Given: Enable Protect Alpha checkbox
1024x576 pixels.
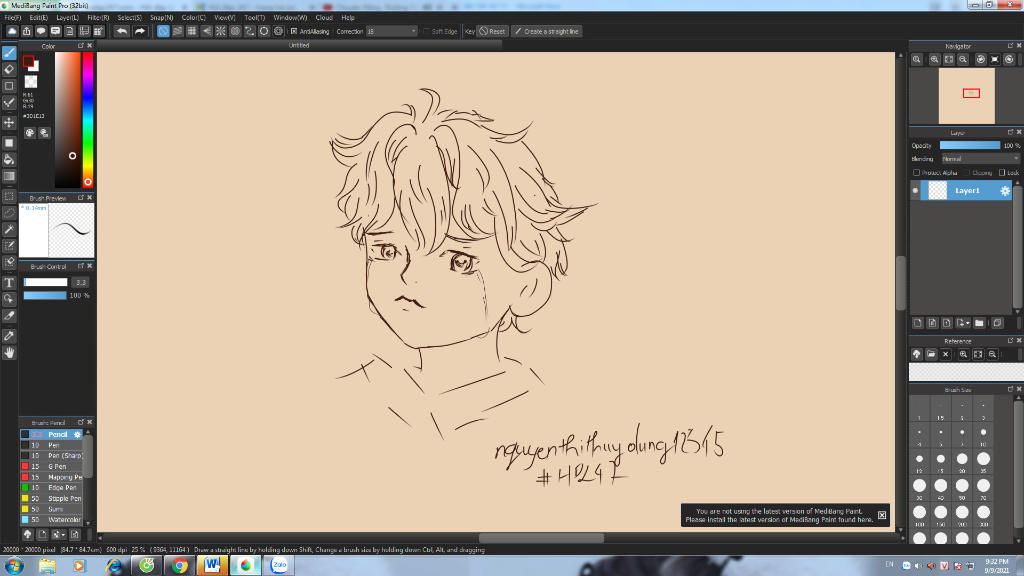Looking at the screenshot, I should (916, 172).
